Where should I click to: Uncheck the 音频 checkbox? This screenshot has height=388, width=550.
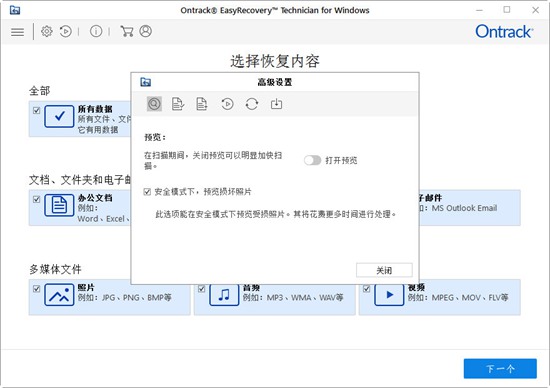pyautogui.click(x=201, y=289)
